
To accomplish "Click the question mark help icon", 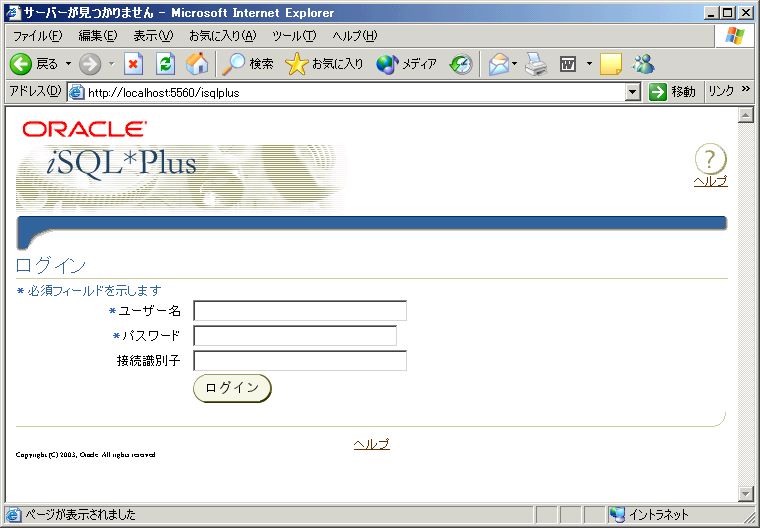I will (x=711, y=159).
